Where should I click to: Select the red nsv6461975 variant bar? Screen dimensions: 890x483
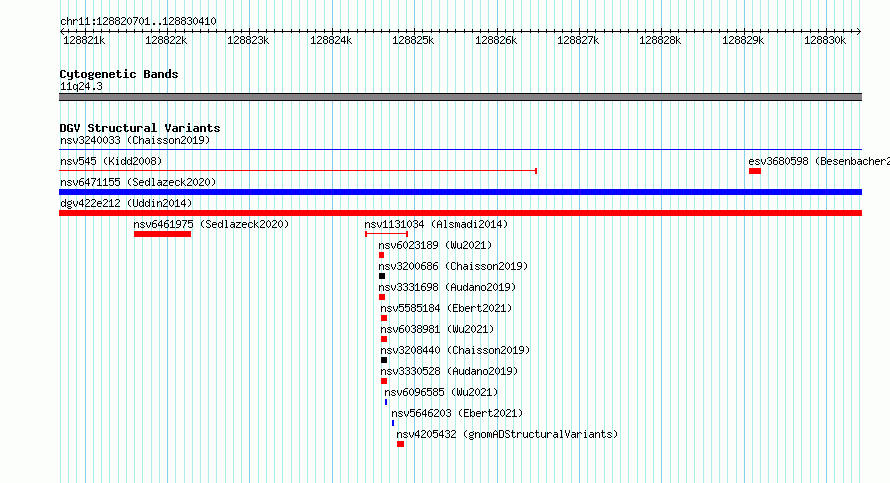[x=162, y=234]
